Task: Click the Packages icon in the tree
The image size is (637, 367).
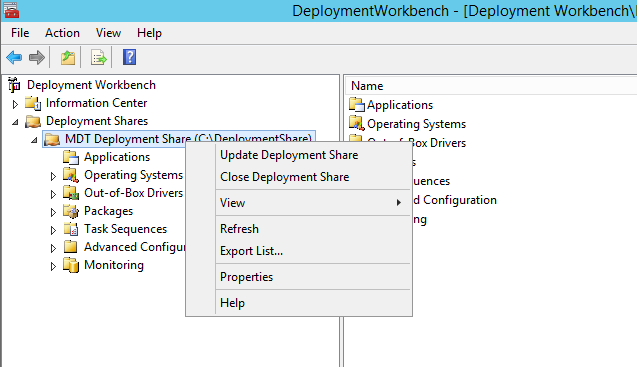Action: point(71,211)
